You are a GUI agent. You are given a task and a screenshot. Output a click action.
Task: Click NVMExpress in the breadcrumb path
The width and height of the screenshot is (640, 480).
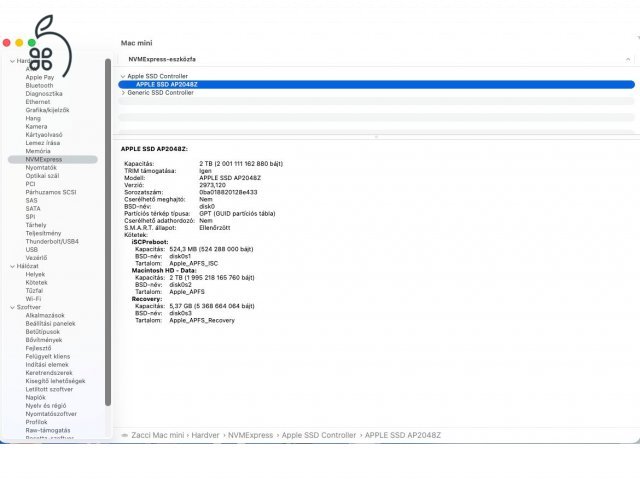coord(250,435)
